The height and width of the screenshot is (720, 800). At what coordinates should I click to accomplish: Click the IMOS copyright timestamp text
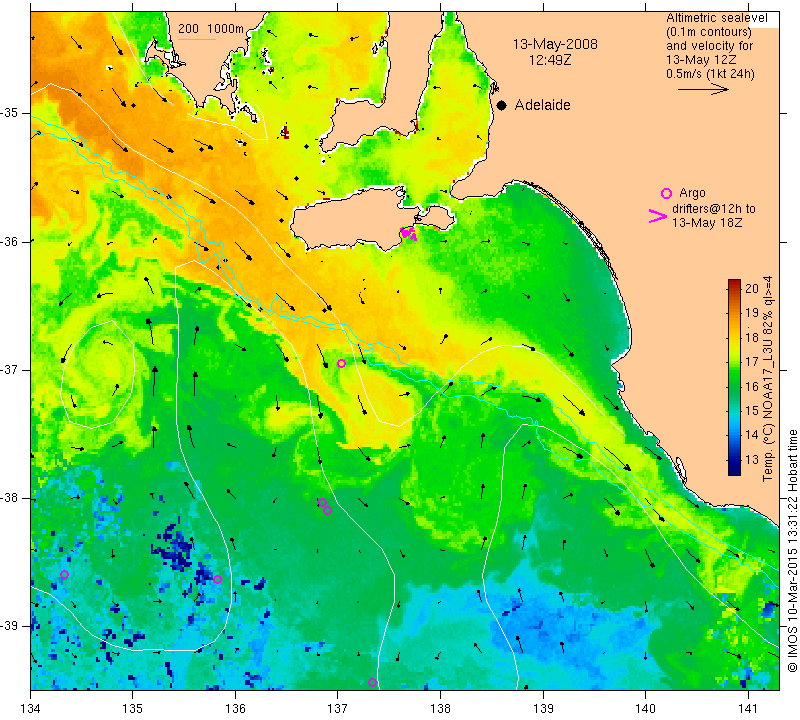(x=792, y=550)
